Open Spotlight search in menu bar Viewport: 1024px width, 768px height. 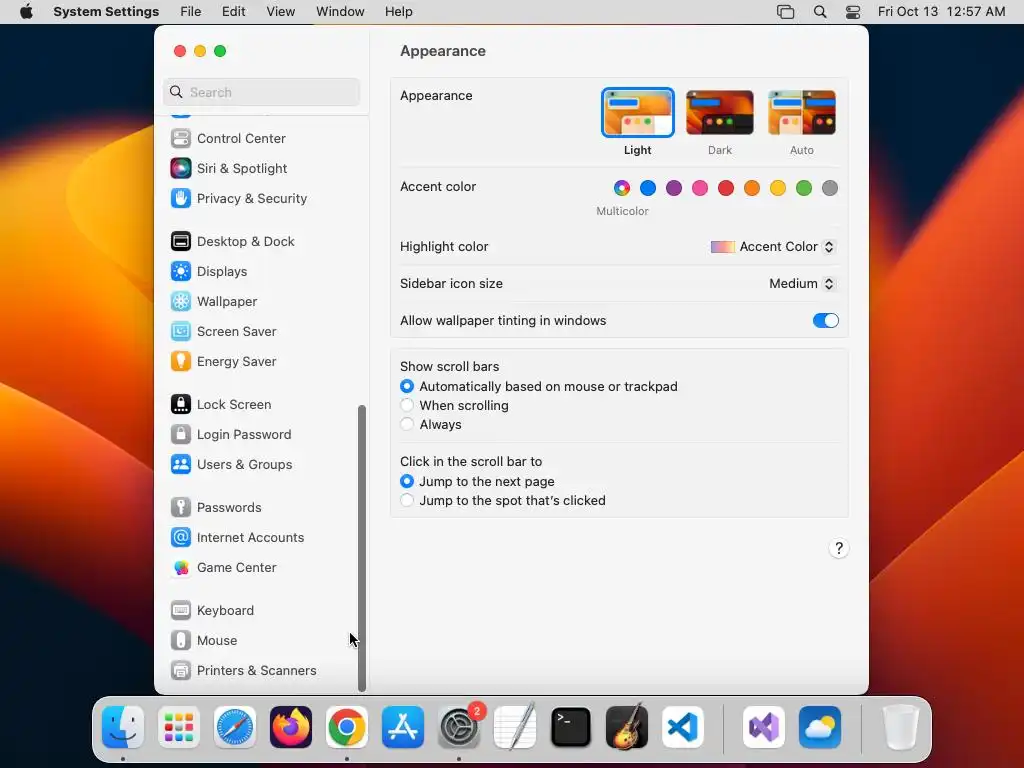pyautogui.click(x=820, y=12)
